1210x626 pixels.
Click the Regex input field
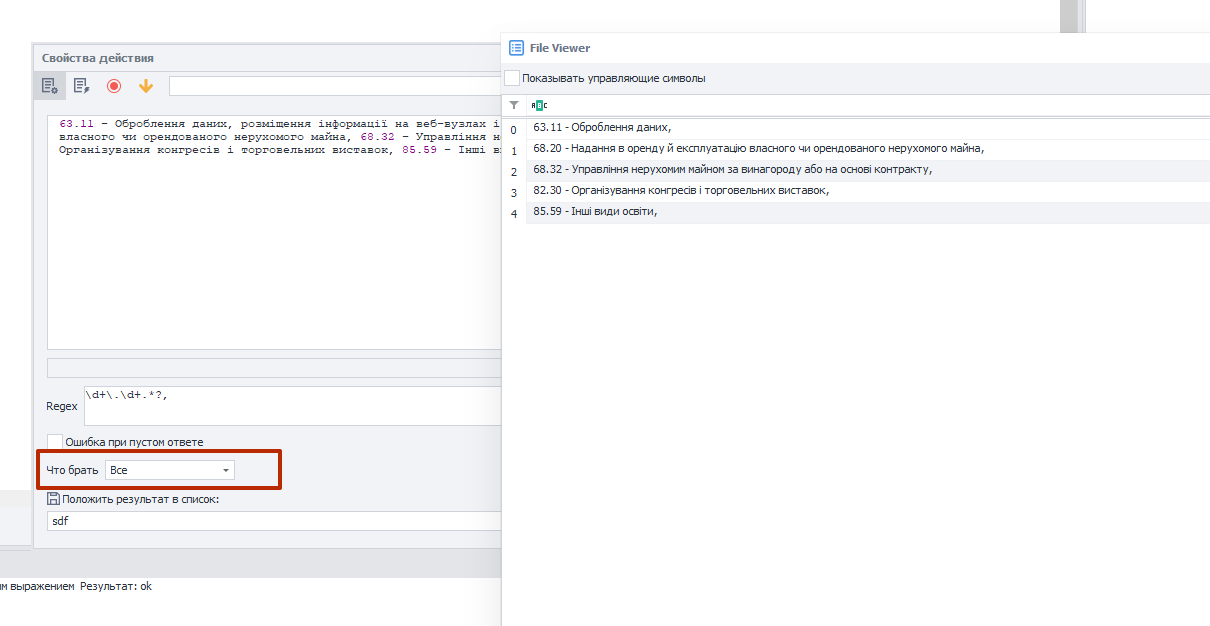(x=292, y=406)
